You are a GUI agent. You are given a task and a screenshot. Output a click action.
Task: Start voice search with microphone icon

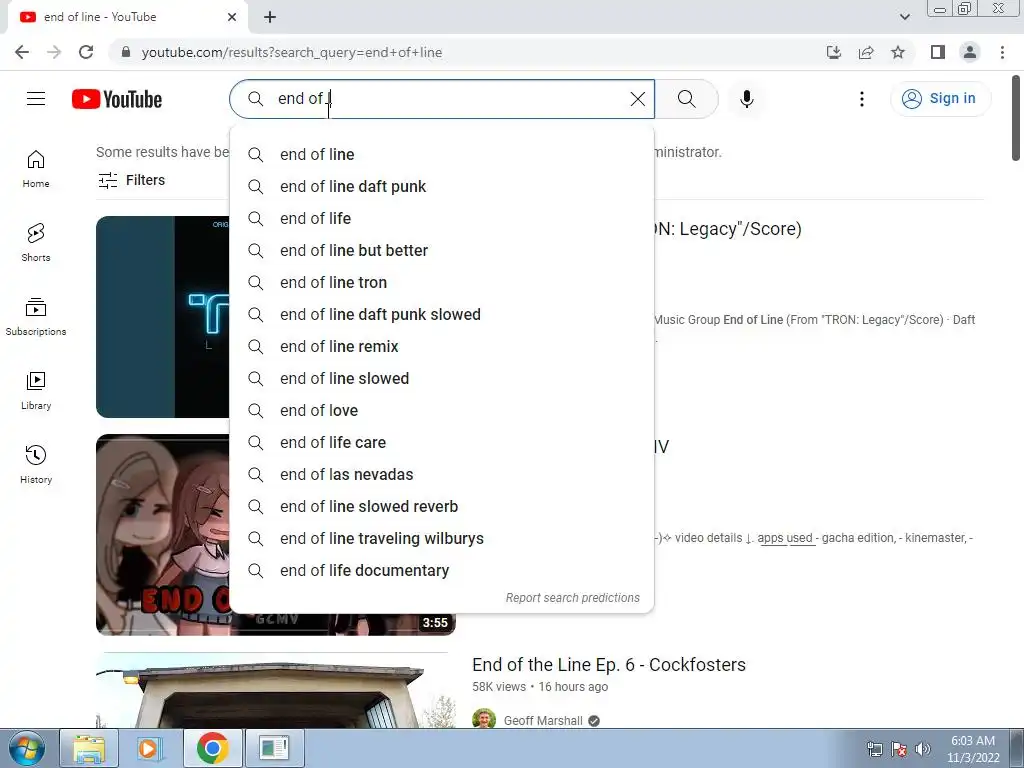pos(746,99)
